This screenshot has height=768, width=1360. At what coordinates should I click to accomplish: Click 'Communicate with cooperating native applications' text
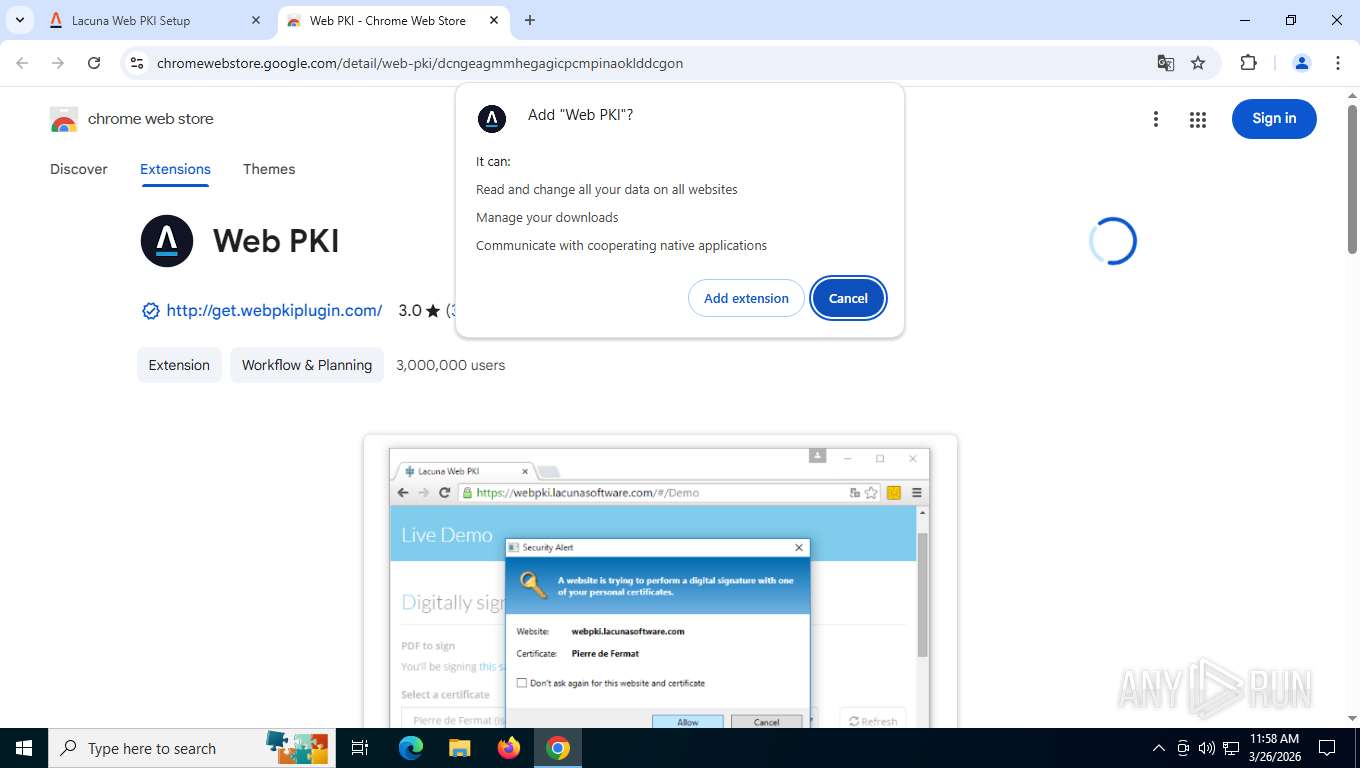[x=621, y=245]
